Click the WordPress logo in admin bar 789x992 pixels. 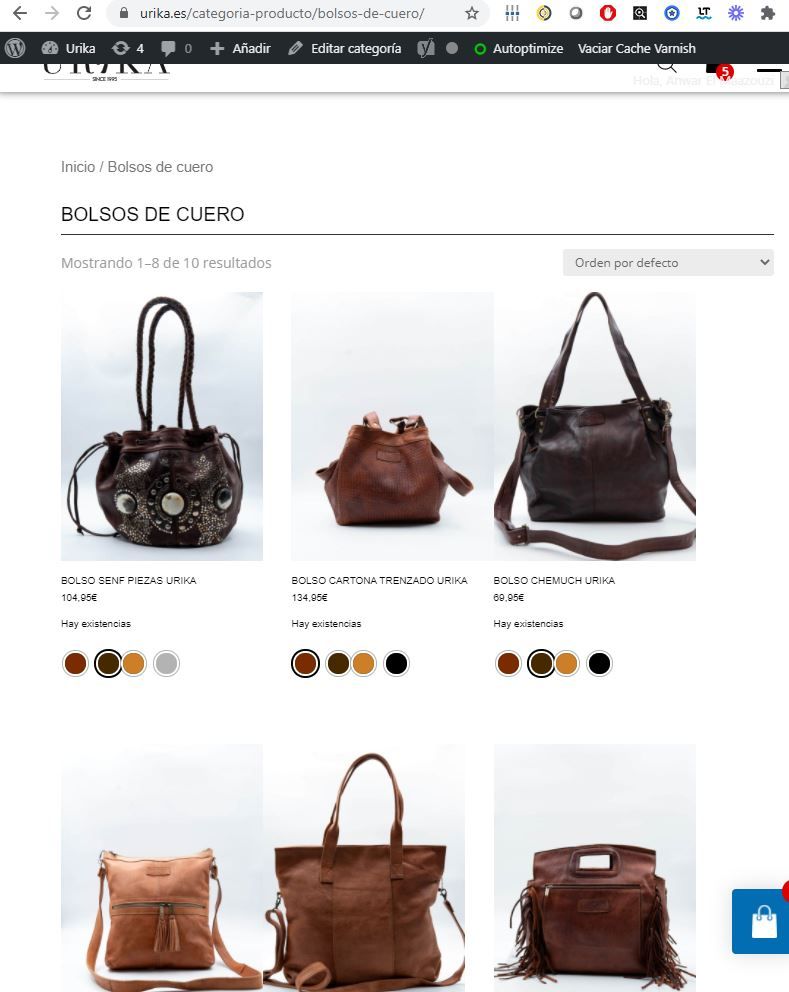[x=15, y=48]
